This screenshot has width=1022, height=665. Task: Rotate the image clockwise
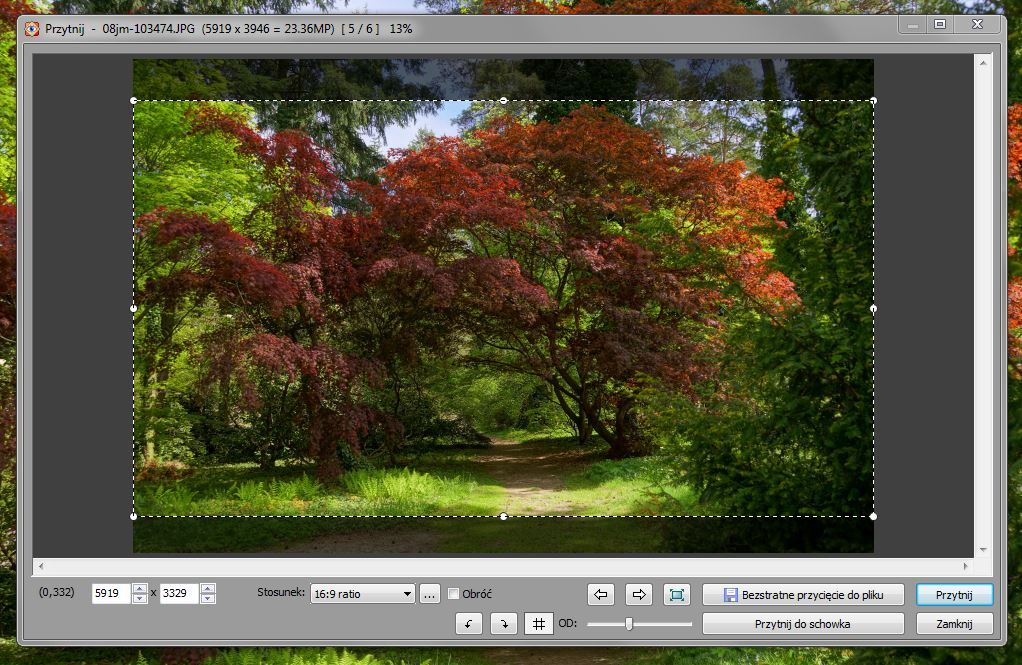point(504,624)
